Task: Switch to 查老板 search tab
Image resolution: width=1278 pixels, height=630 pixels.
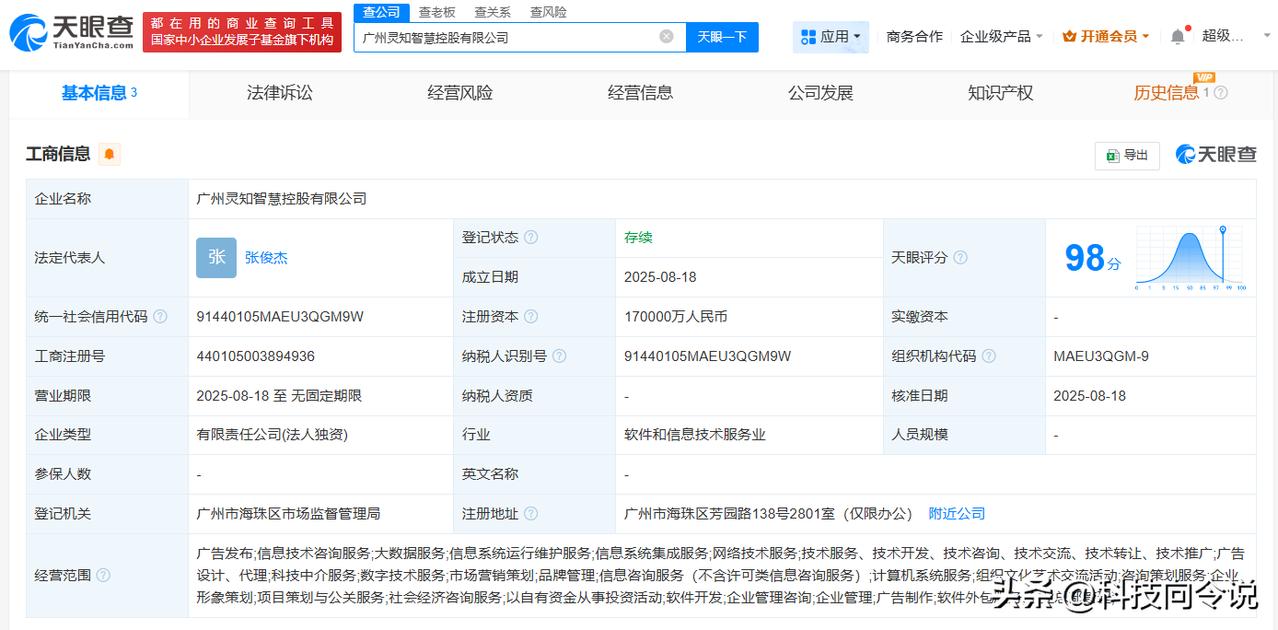Action: (437, 12)
